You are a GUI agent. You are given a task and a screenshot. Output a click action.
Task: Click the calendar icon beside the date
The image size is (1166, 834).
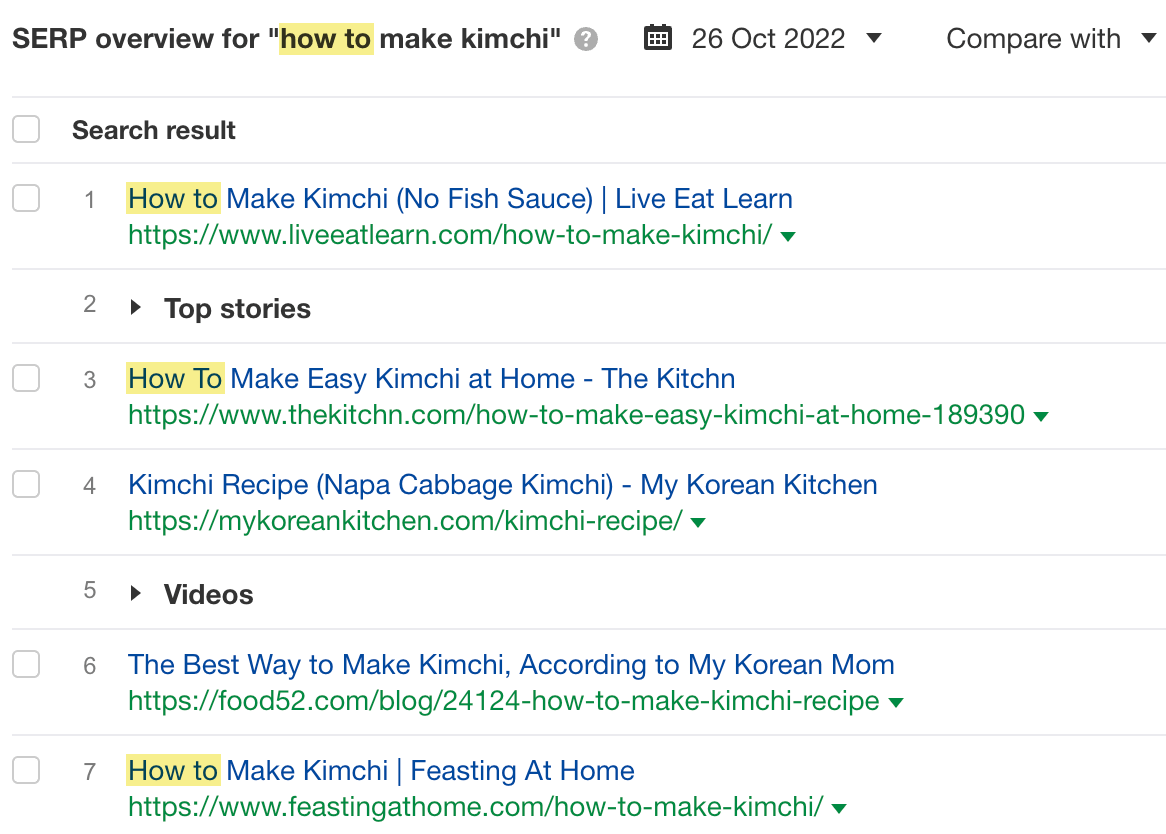657,37
